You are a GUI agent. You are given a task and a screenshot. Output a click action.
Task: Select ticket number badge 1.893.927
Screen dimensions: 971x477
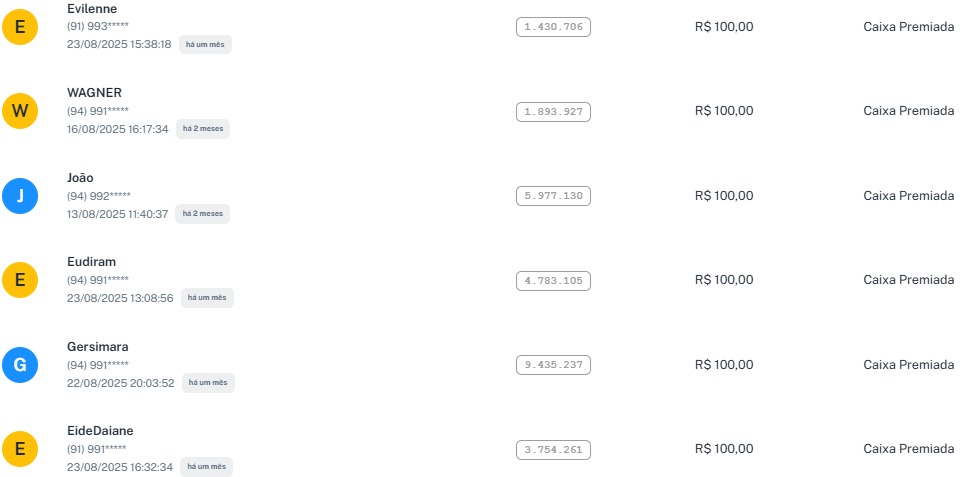[554, 111]
